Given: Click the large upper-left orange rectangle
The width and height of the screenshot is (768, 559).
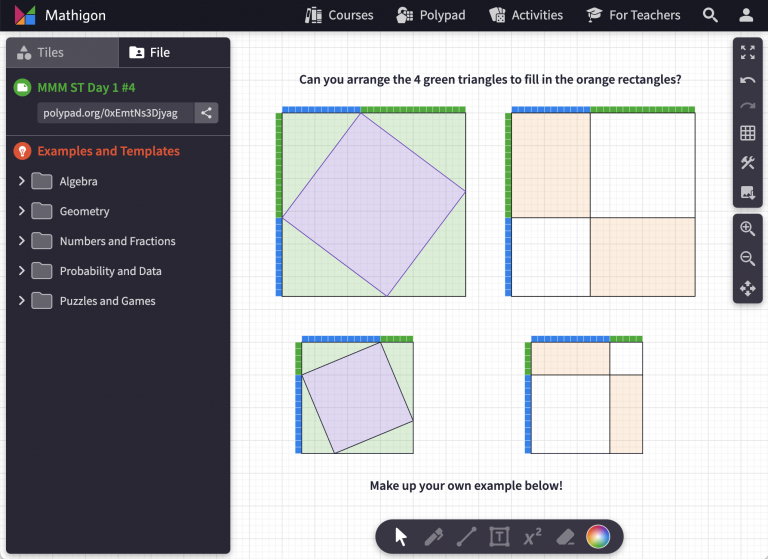Looking at the screenshot, I should coord(551,166).
